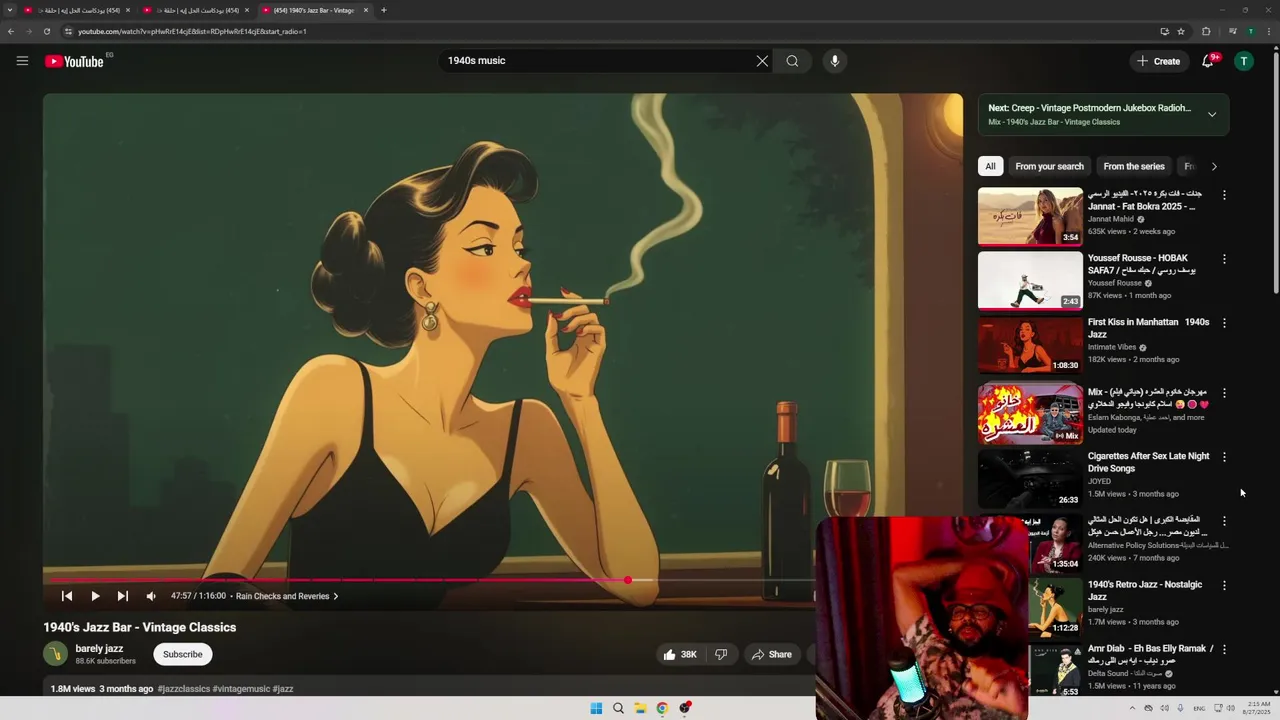Open options for First Kiss in Manhattan
The height and width of the screenshot is (720, 1280).
point(1224,323)
